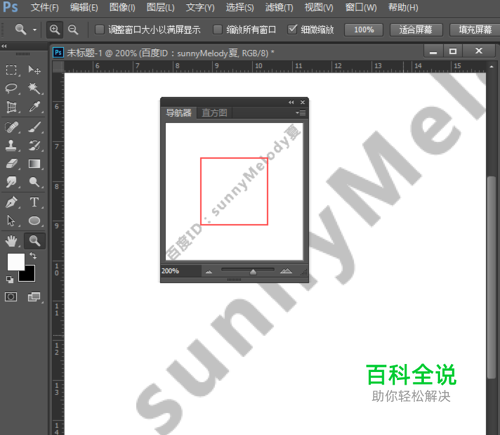This screenshot has height=435, width=500.
Task: Click the vertical scrollbar of the document
Action: (491, 277)
